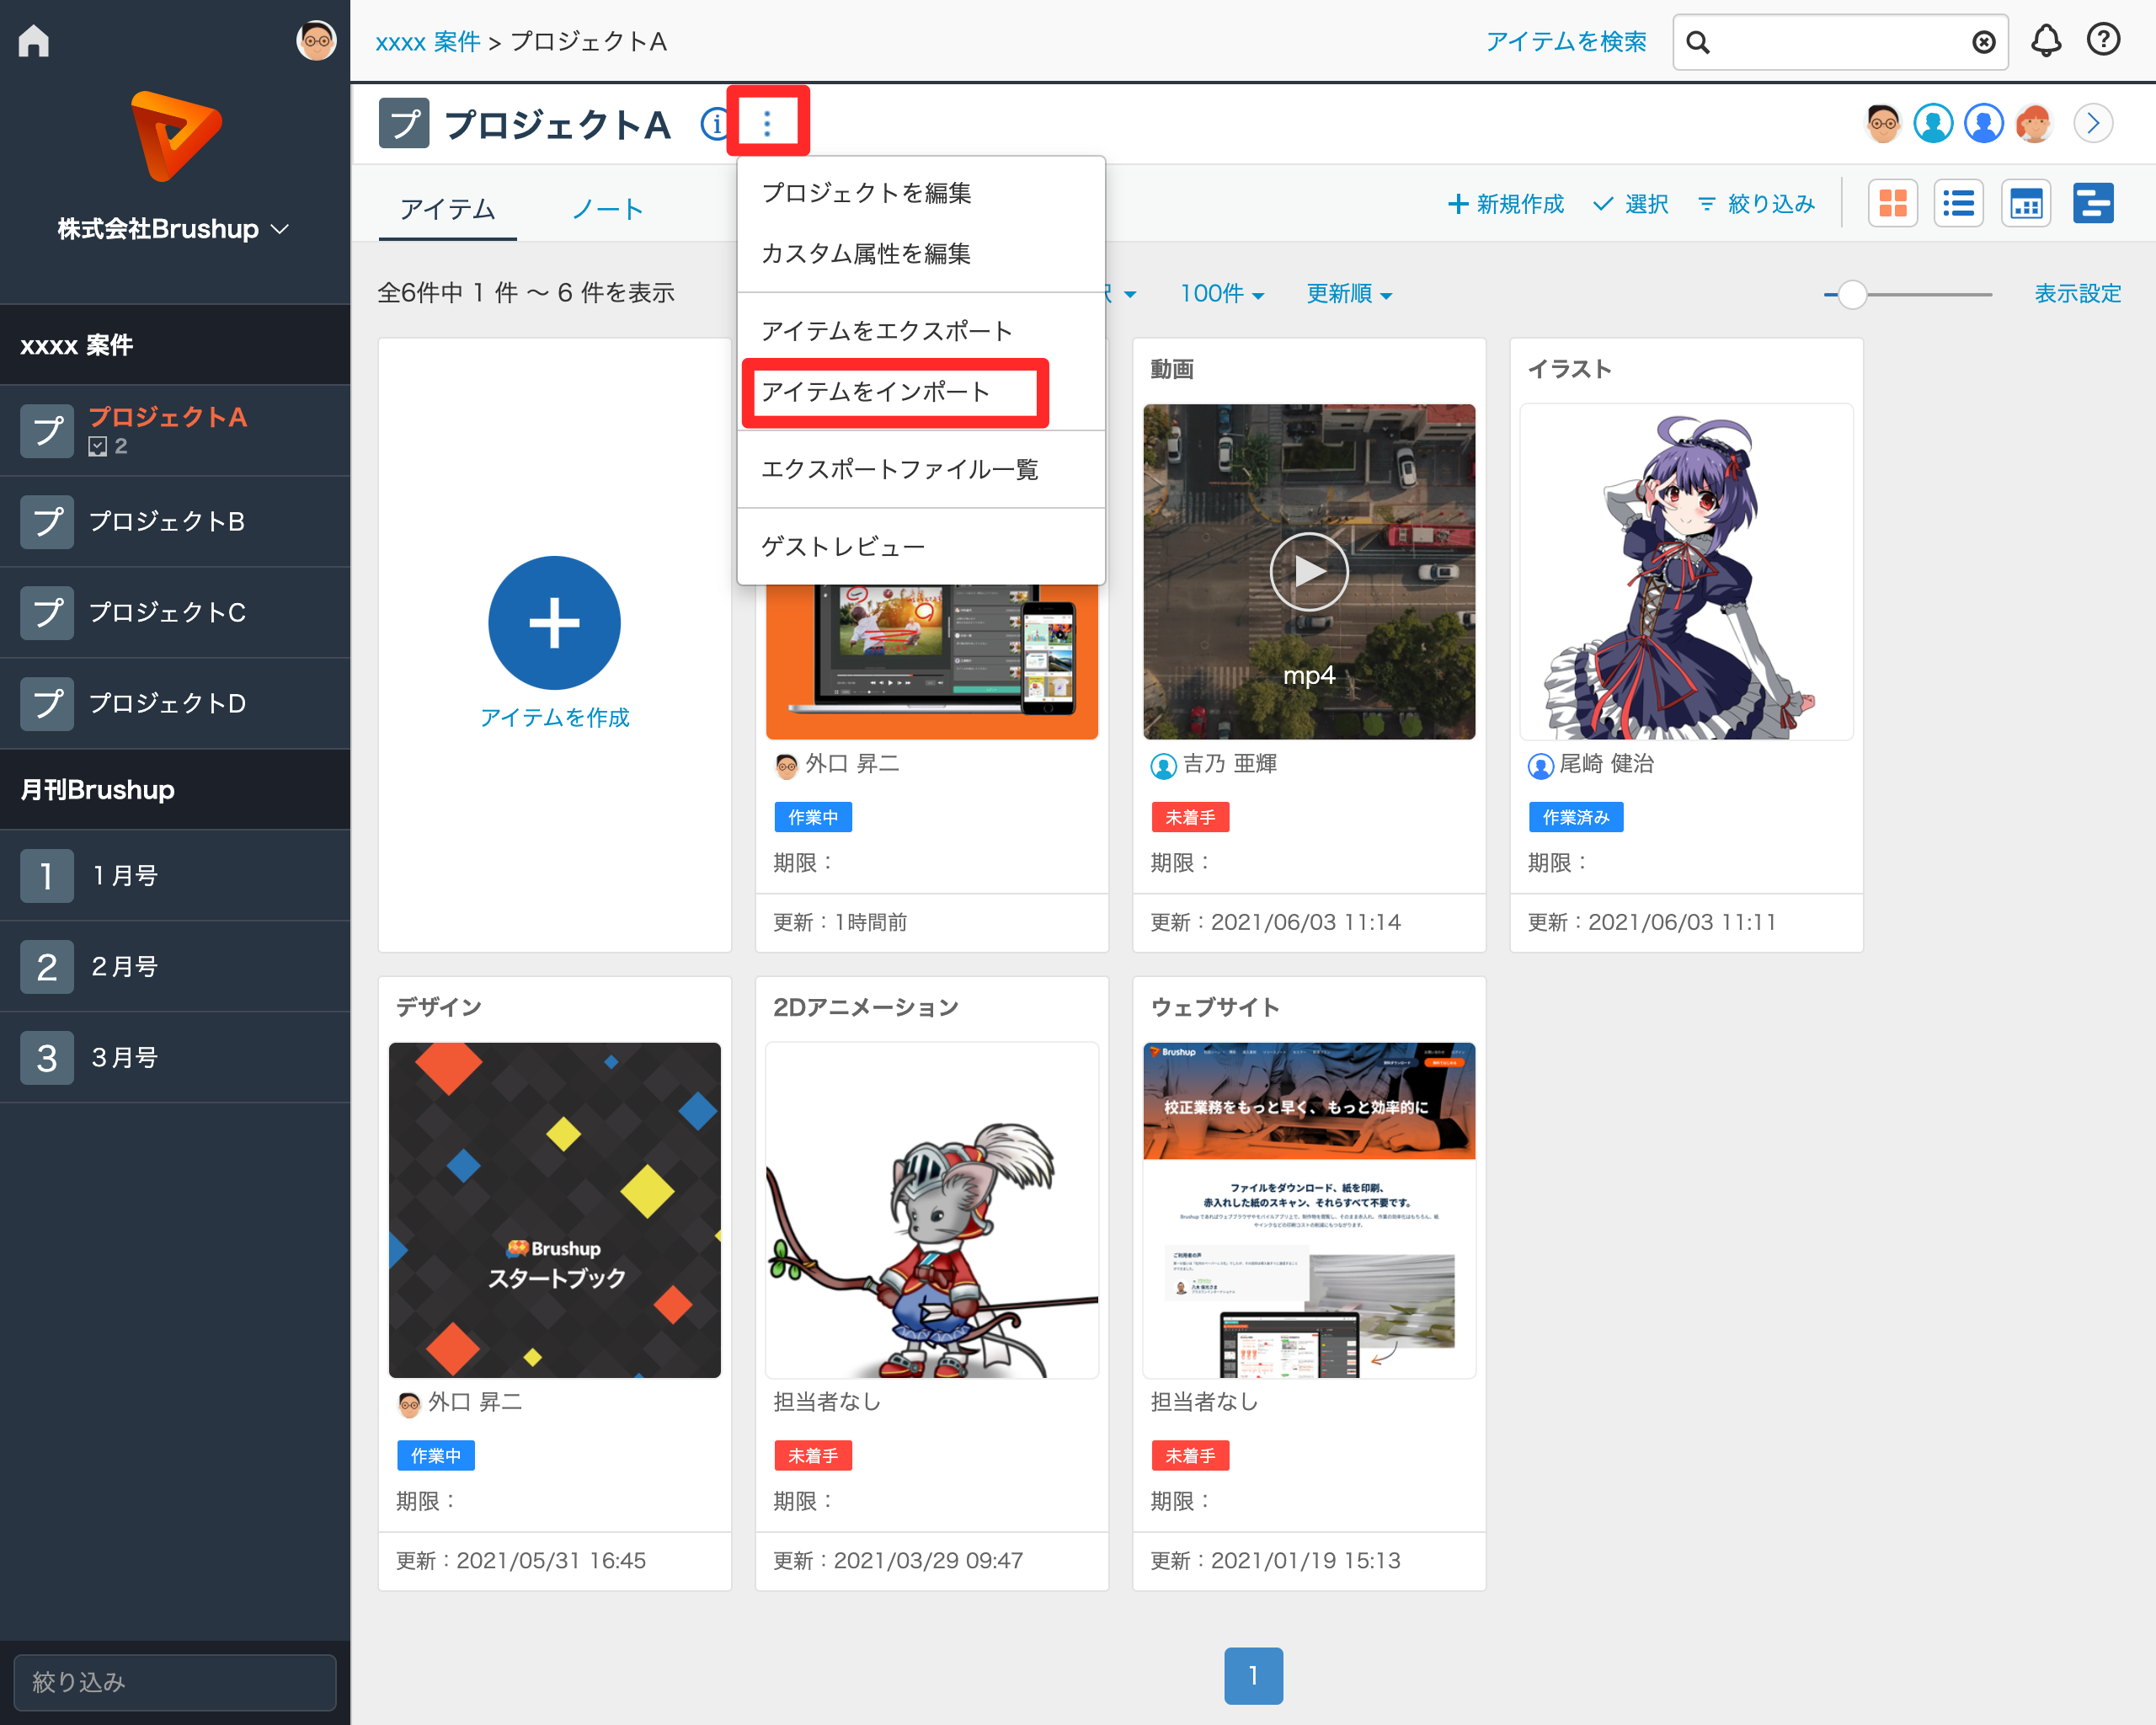2156x1725 pixels.
Task: Open the user avatar in sidebar
Action: point(316,41)
